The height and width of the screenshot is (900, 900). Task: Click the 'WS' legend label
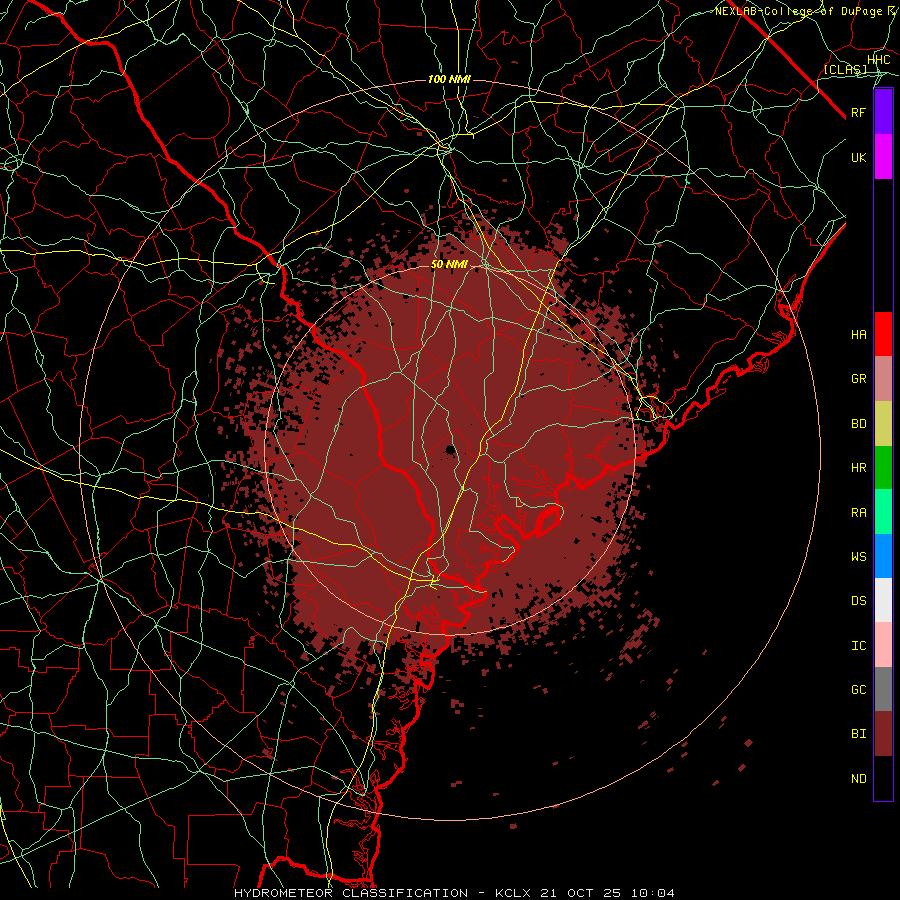859,557
